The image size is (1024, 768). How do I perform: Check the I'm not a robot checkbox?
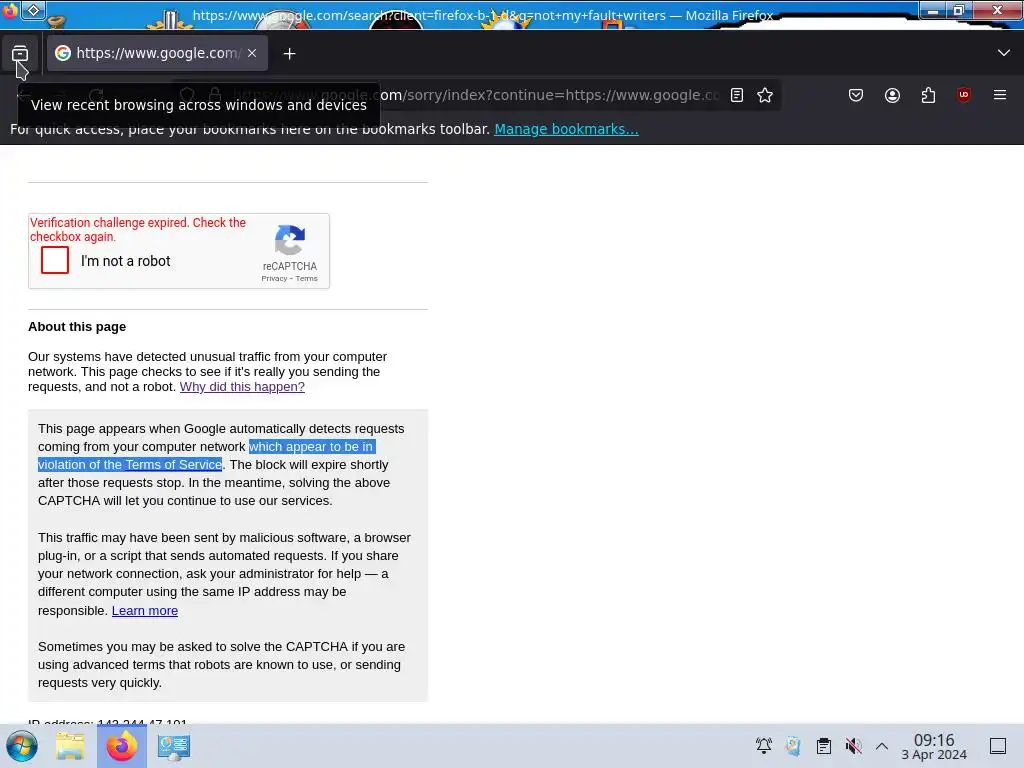[55, 260]
